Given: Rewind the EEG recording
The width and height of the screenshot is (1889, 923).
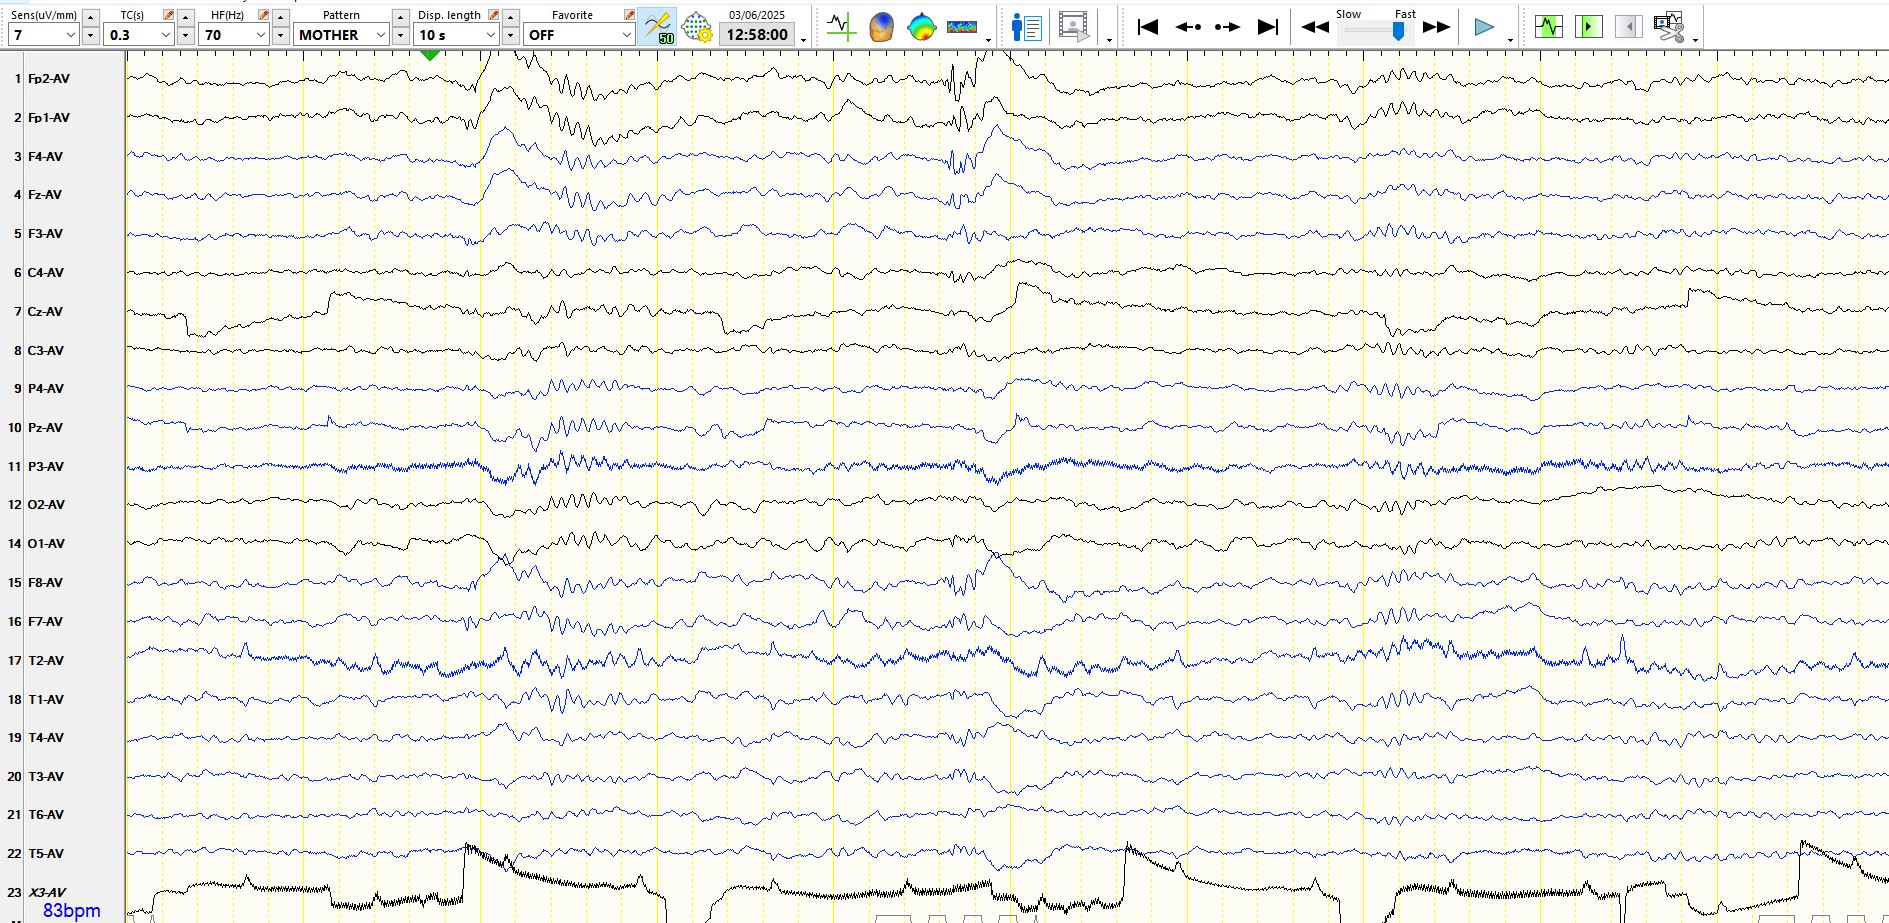Looking at the screenshot, I should [x=1315, y=27].
